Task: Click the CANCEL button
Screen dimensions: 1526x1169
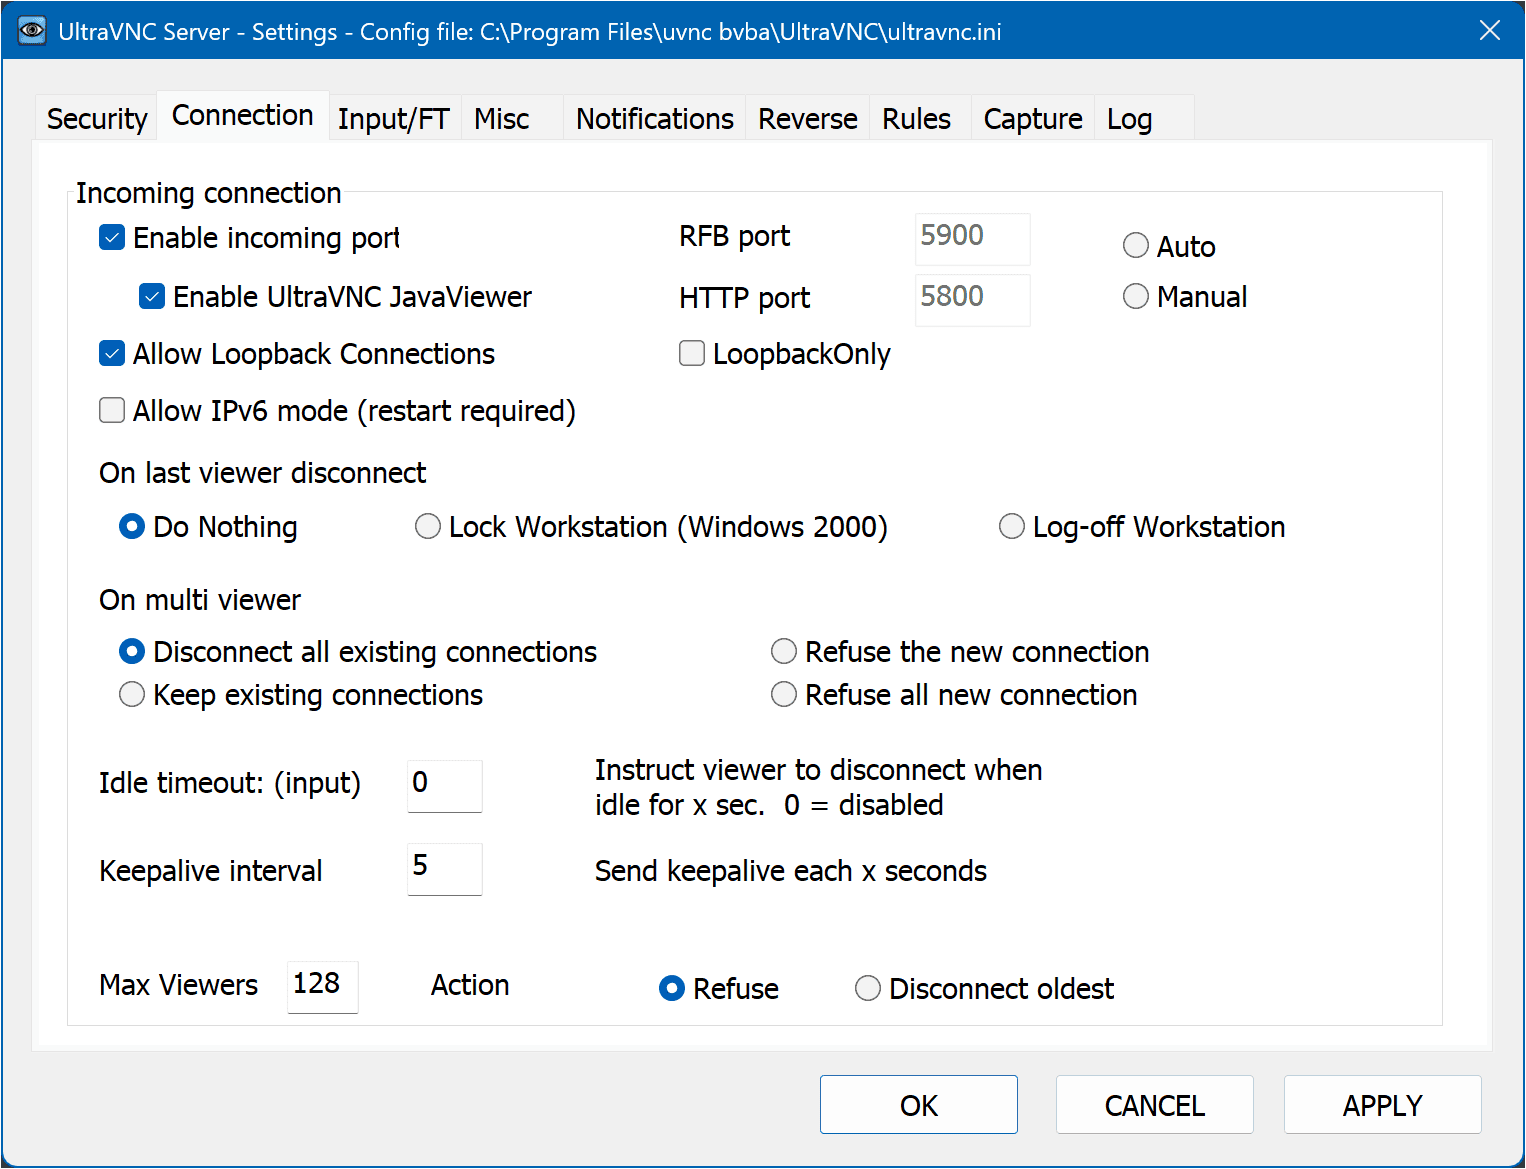Action: click(x=1154, y=1105)
